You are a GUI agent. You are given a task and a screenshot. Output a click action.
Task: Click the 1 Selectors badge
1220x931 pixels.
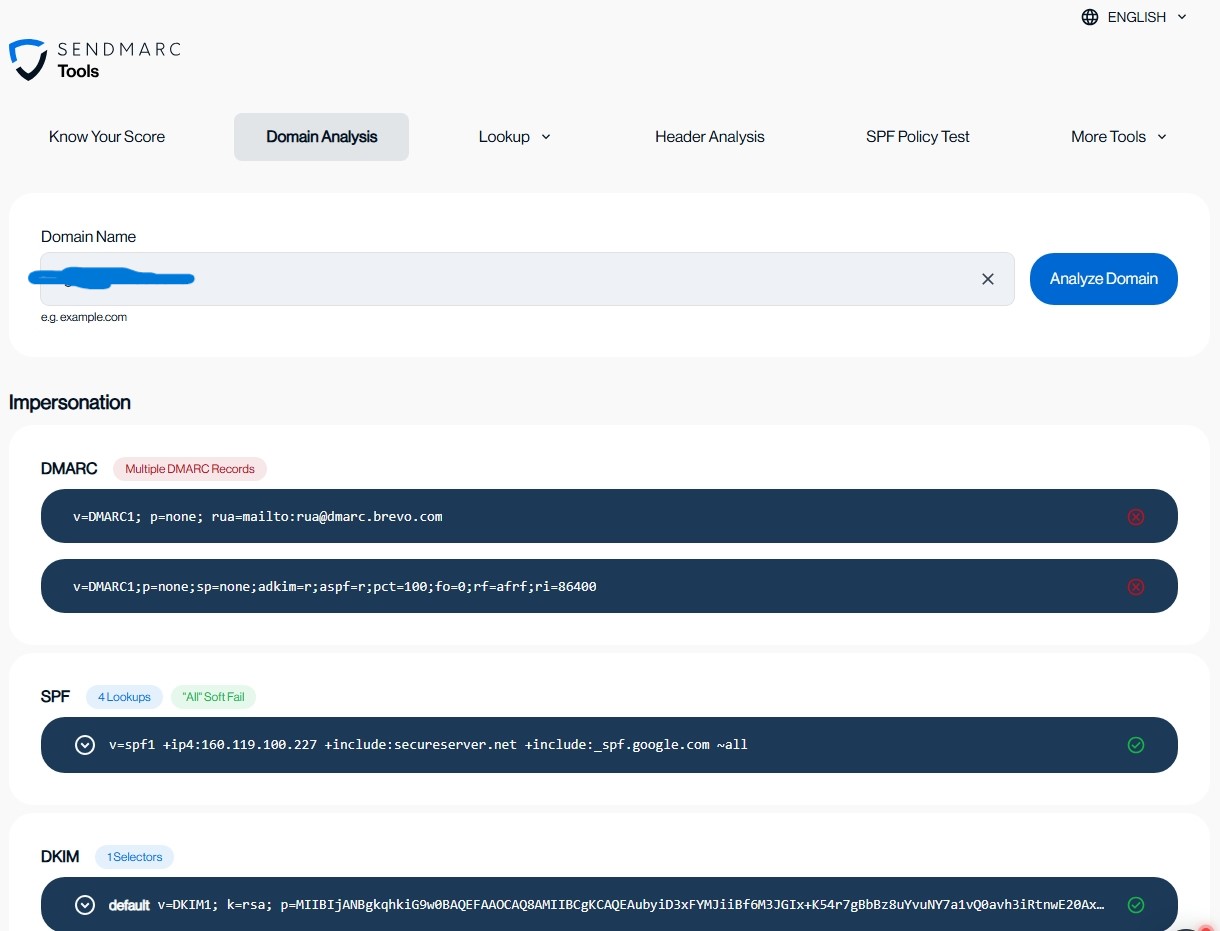pos(135,857)
